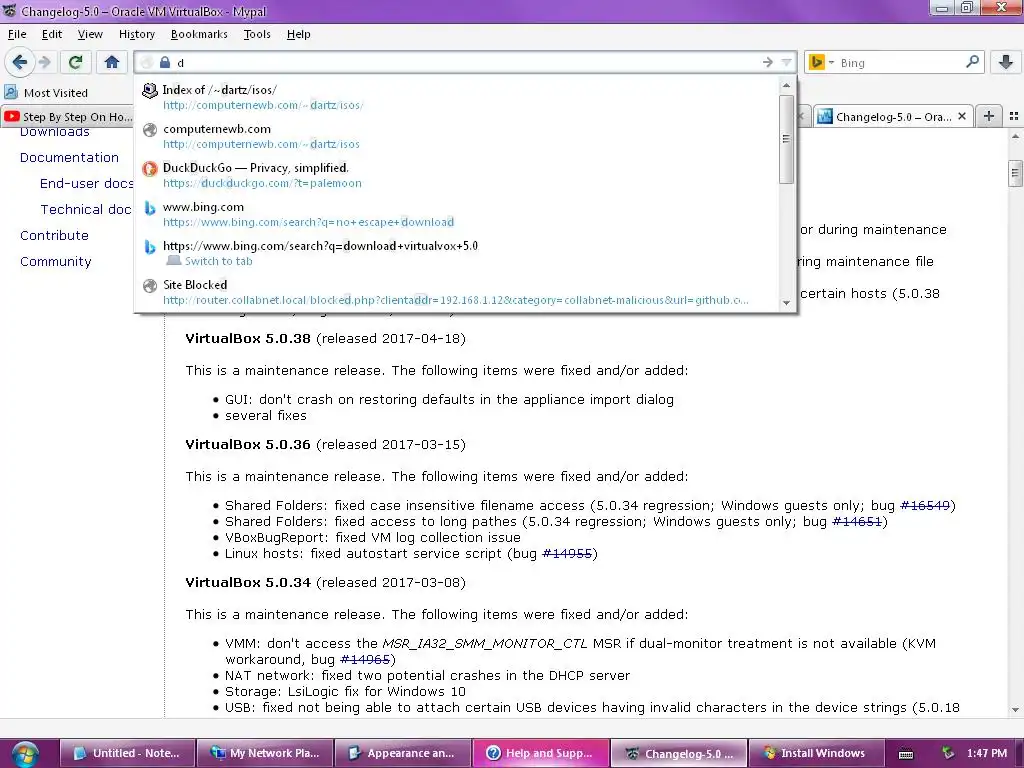Switch to My Network Places taskbar button
1024x768 pixels.
pyautogui.click(x=265, y=753)
